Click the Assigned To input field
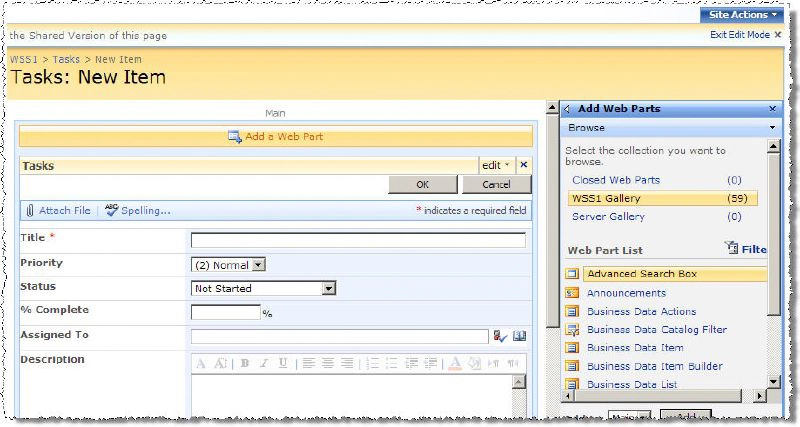Screen dimensions: 800x427 coord(340,337)
